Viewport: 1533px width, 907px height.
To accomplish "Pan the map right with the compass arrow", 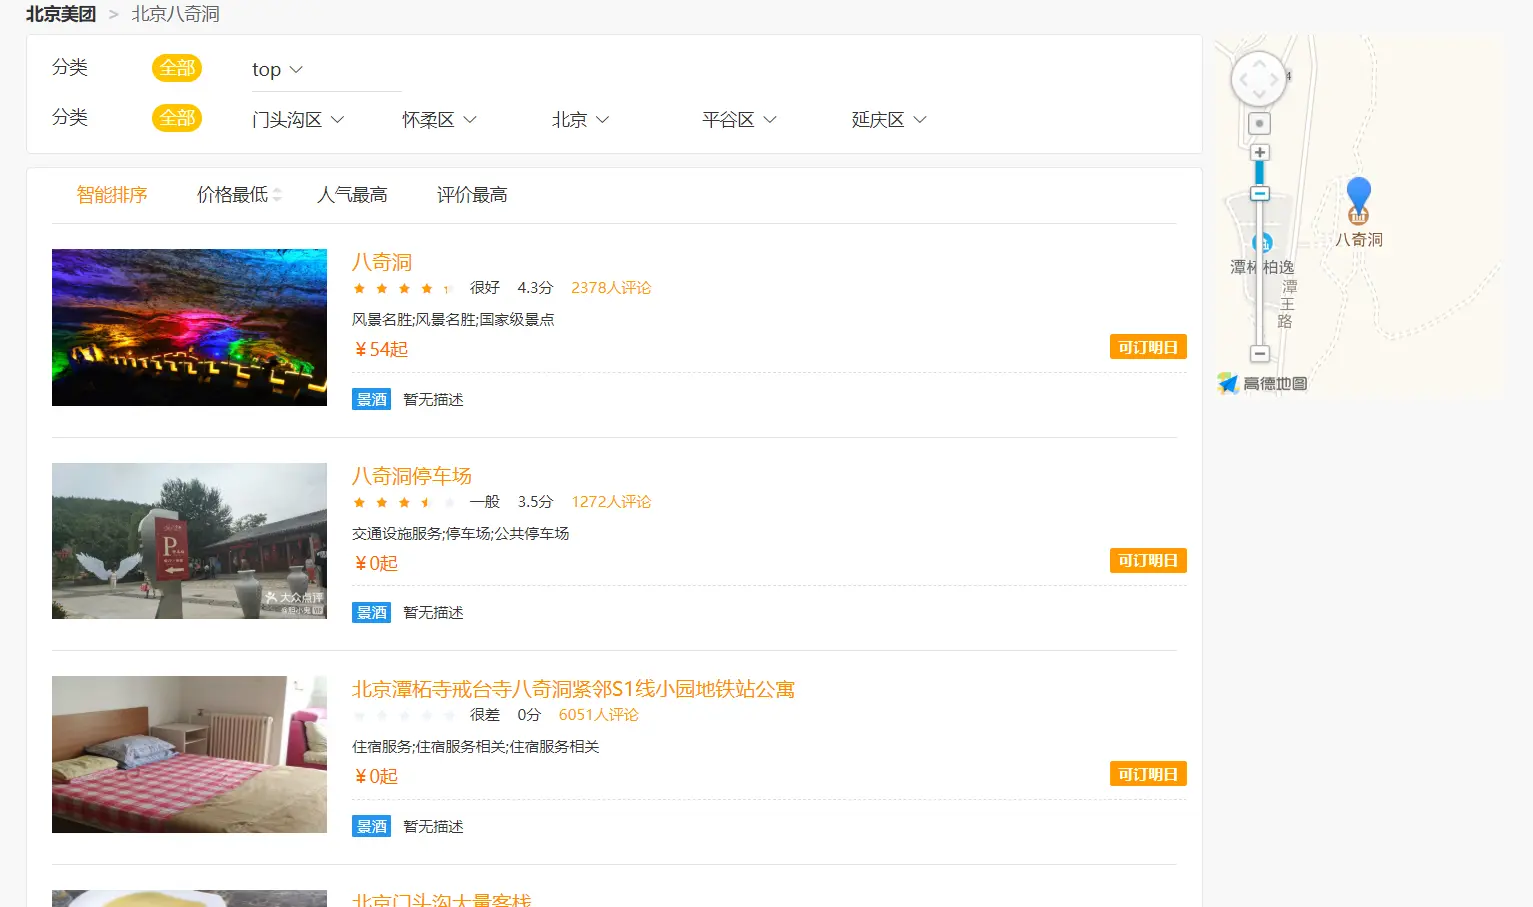I will point(1275,79).
